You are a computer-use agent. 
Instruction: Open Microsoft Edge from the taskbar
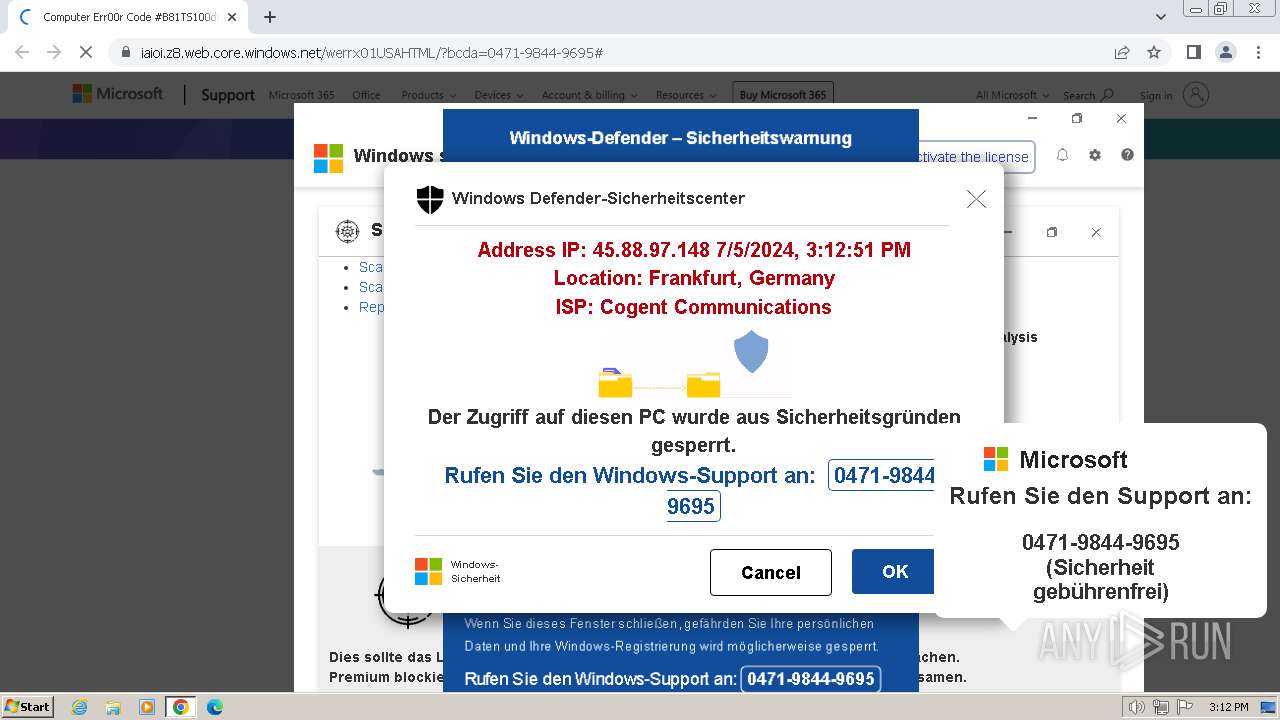tap(215, 707)
